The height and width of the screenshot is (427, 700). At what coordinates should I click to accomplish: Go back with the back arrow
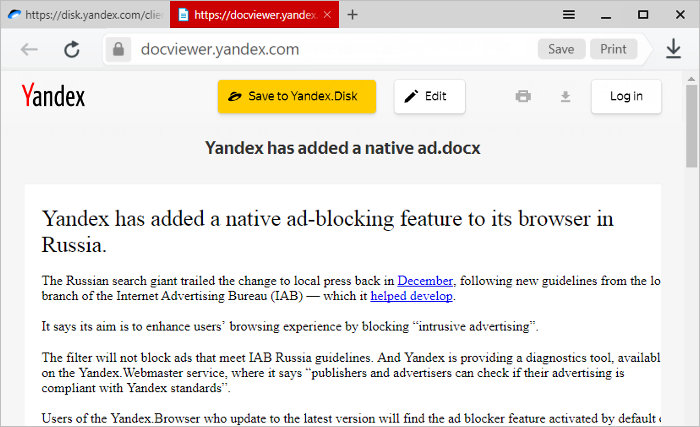point(29,50)
